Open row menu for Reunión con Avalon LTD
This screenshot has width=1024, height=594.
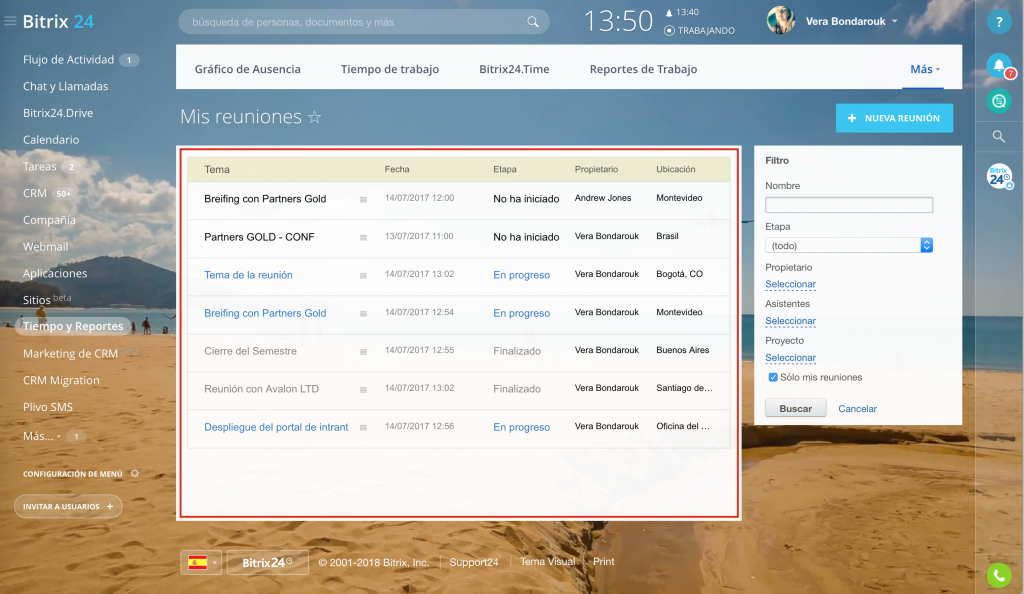pos(363,390)
